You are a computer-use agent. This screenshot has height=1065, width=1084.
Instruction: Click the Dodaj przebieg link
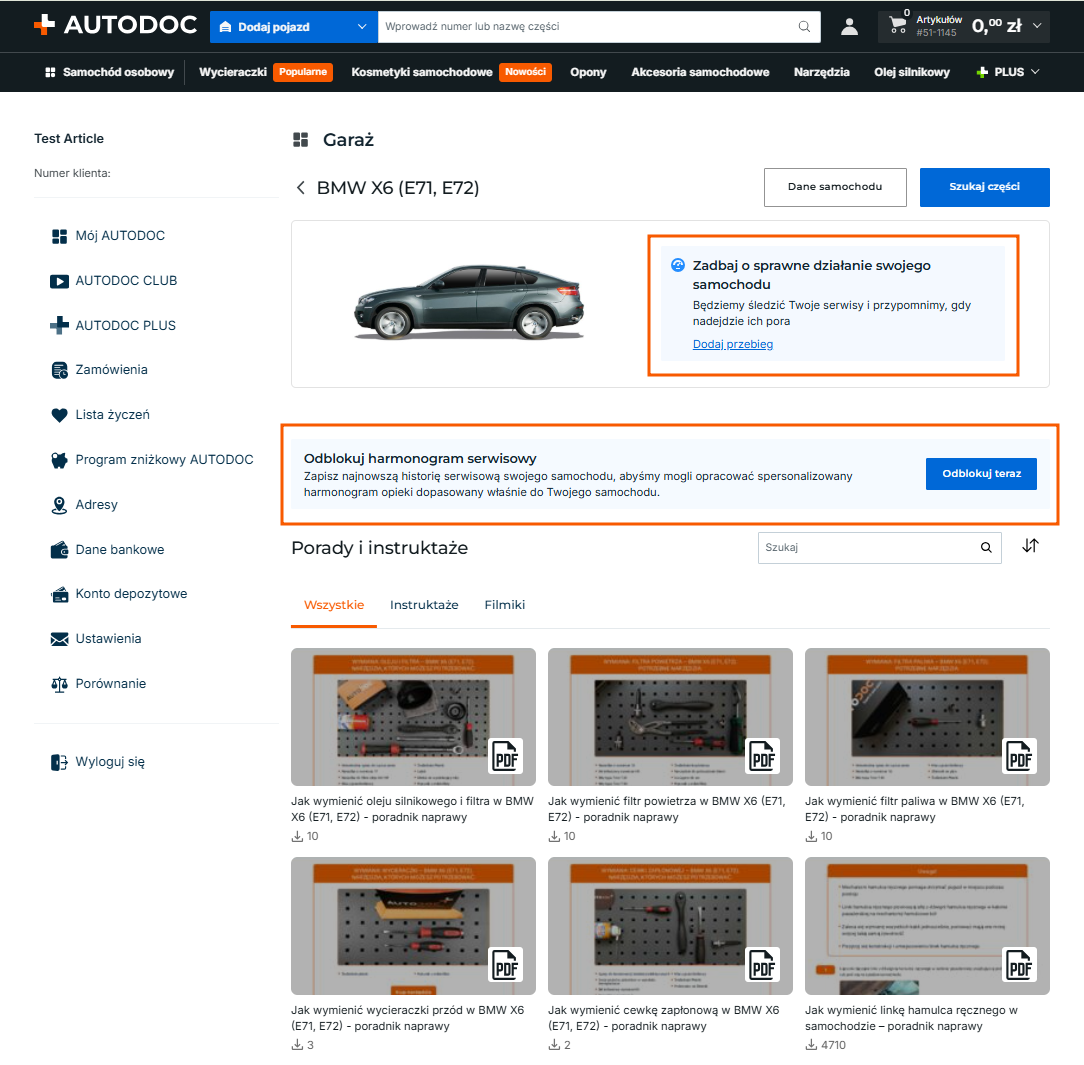coord(733,344)
